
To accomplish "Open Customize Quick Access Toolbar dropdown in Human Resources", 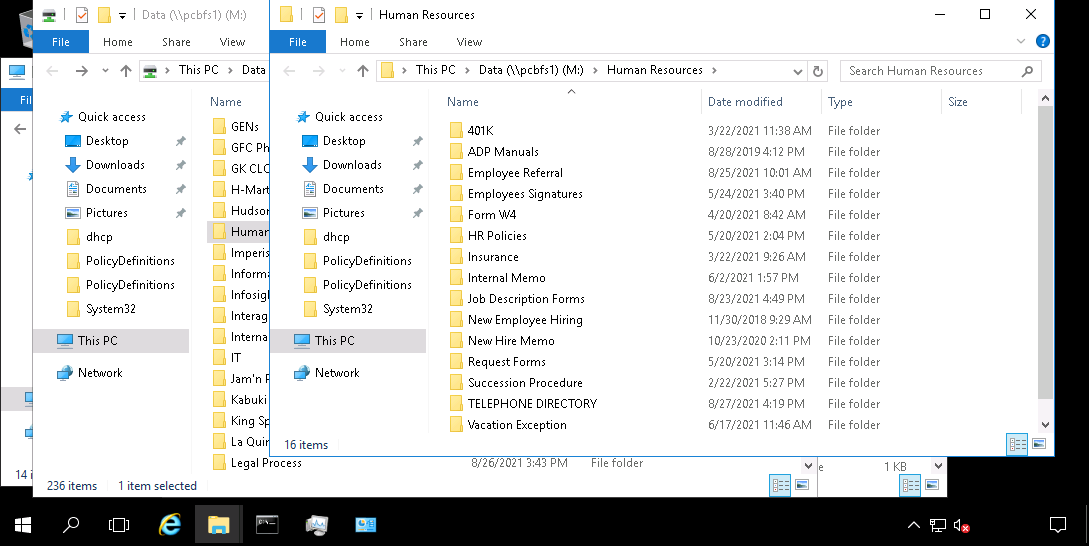I will click(359, 15).
